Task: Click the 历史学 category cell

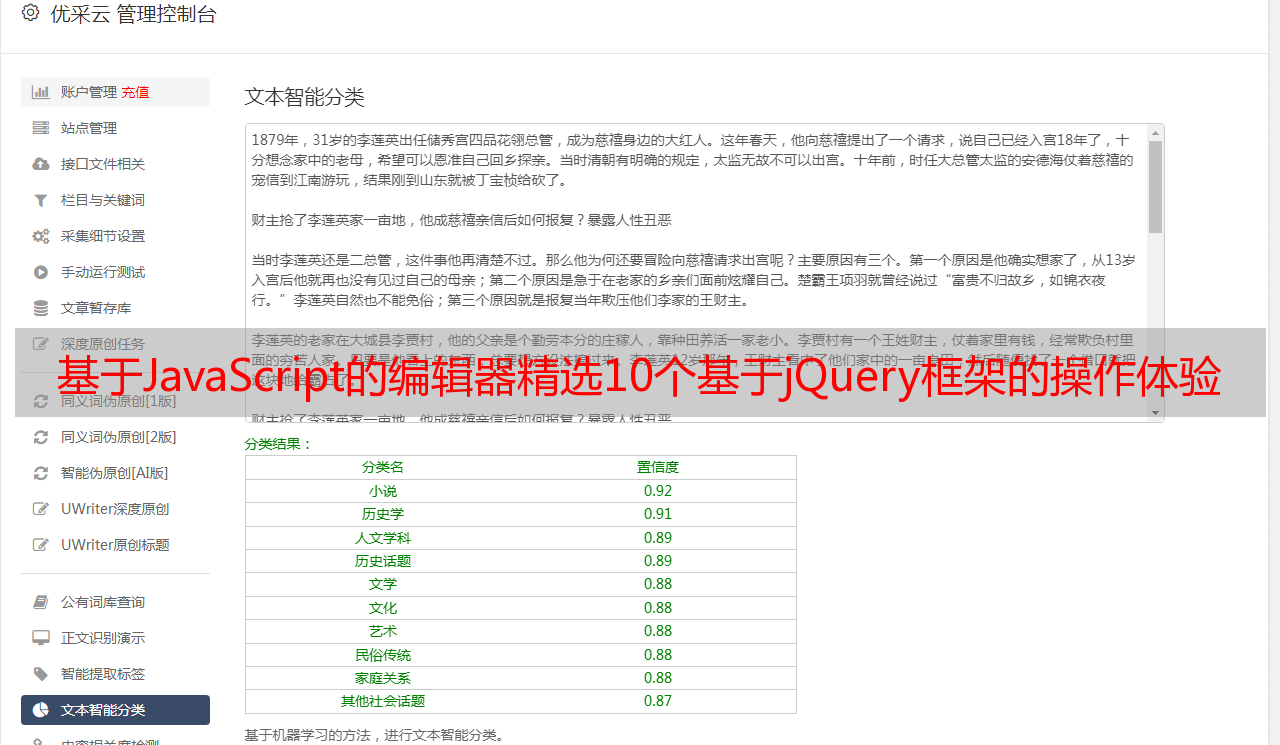Action: tap(383, 514)
